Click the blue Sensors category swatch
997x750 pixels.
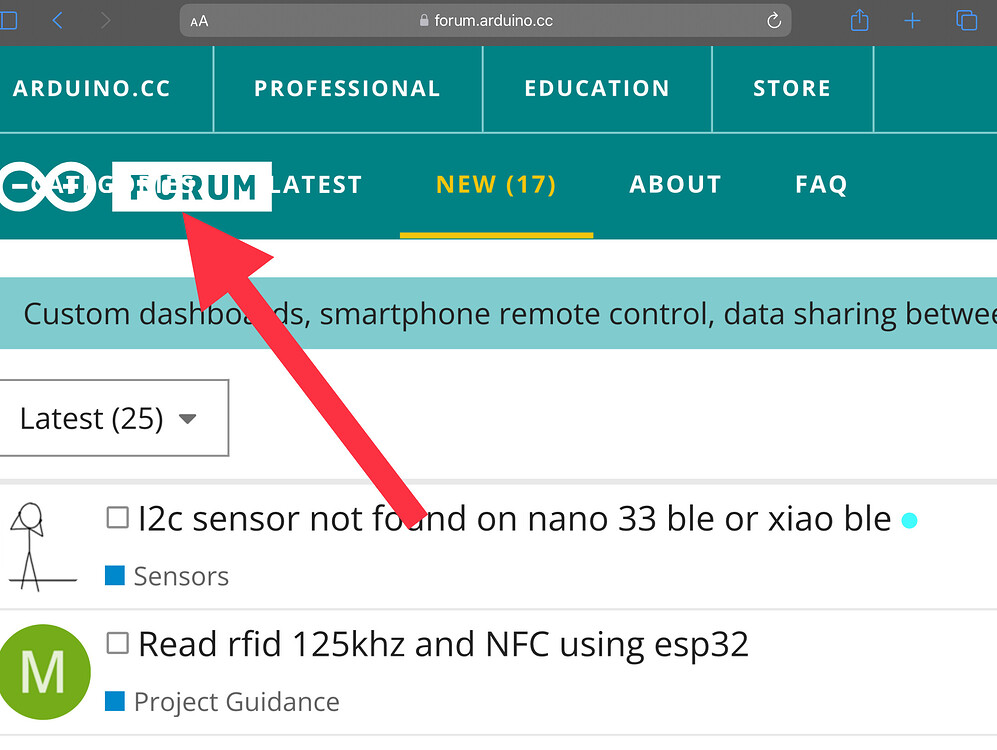tap(114, 575)
